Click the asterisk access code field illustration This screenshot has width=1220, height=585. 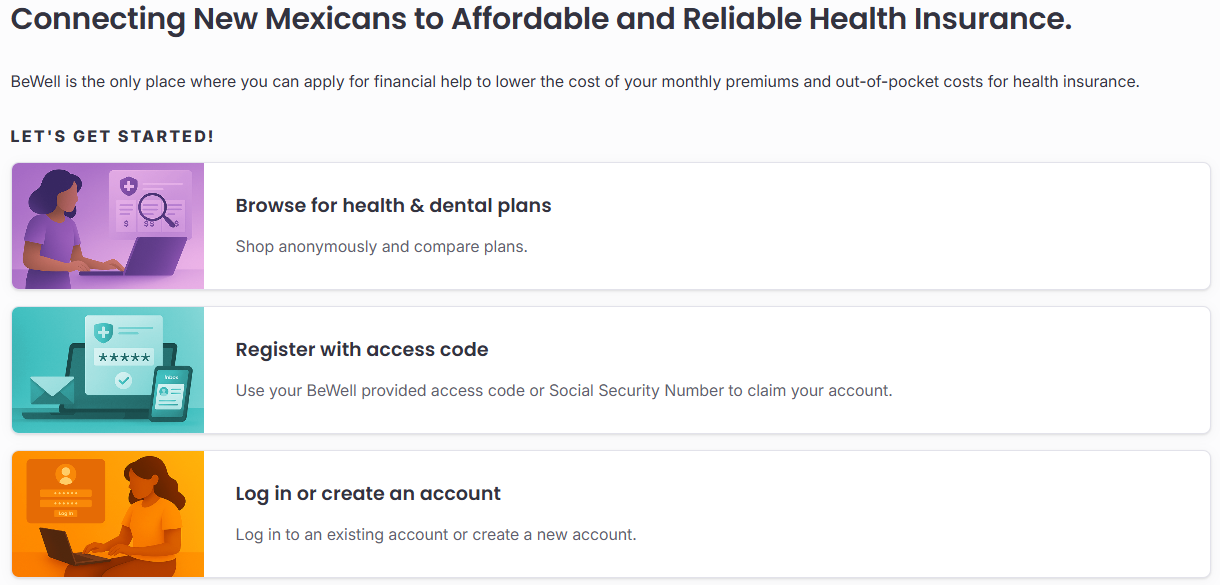[x=122, y=357]
